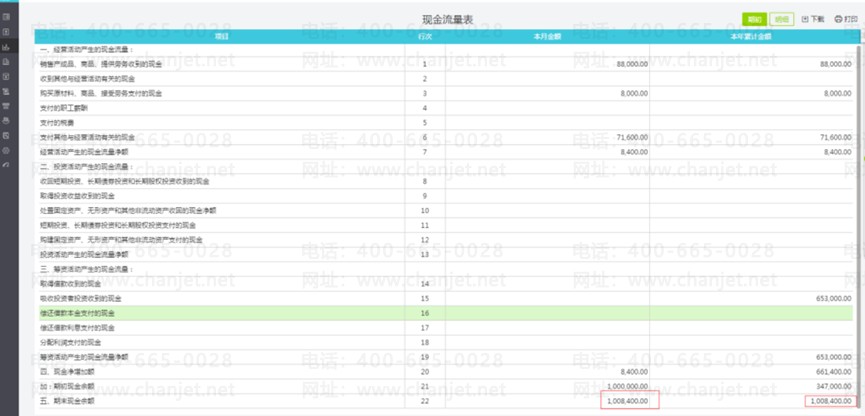Select row 二、投资活动产生的现金流量
865x416 pixels.
444,166
